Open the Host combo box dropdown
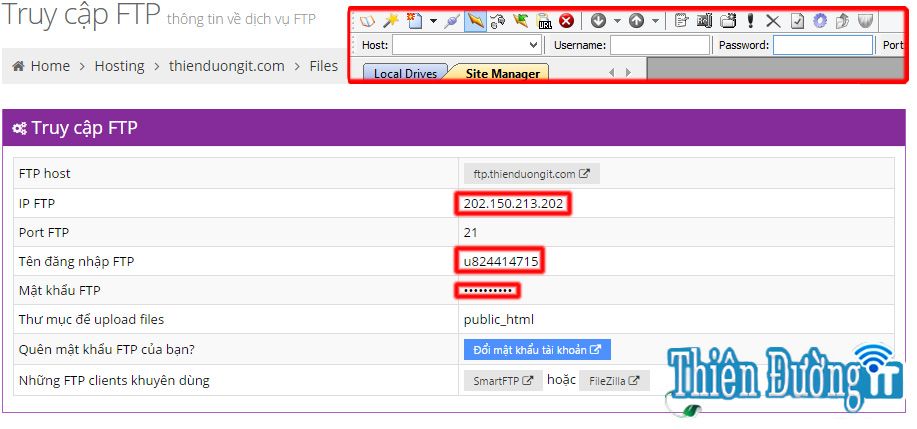 coord(532,45)
